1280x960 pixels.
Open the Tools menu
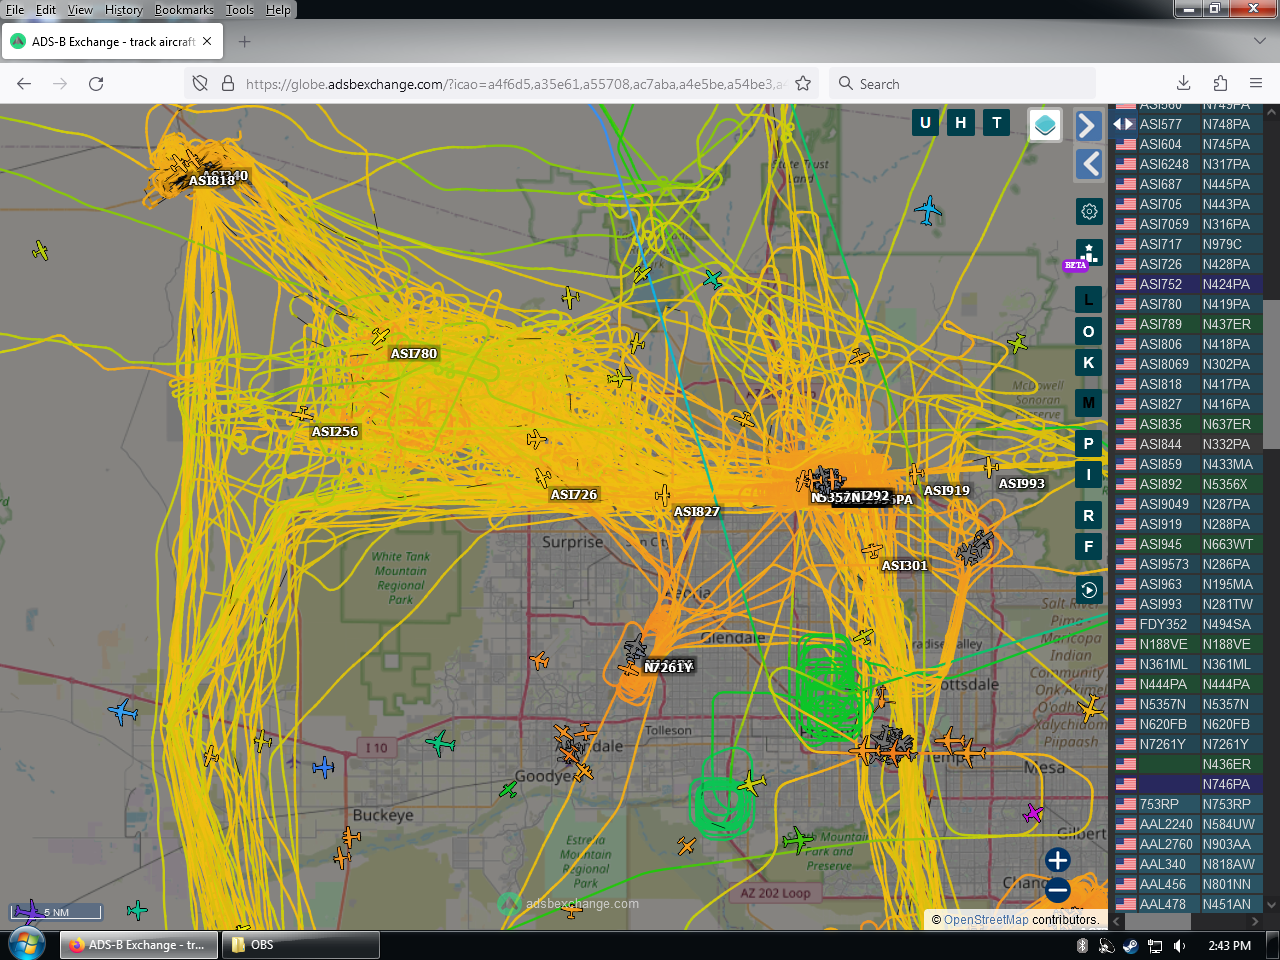tap(240, 10)
